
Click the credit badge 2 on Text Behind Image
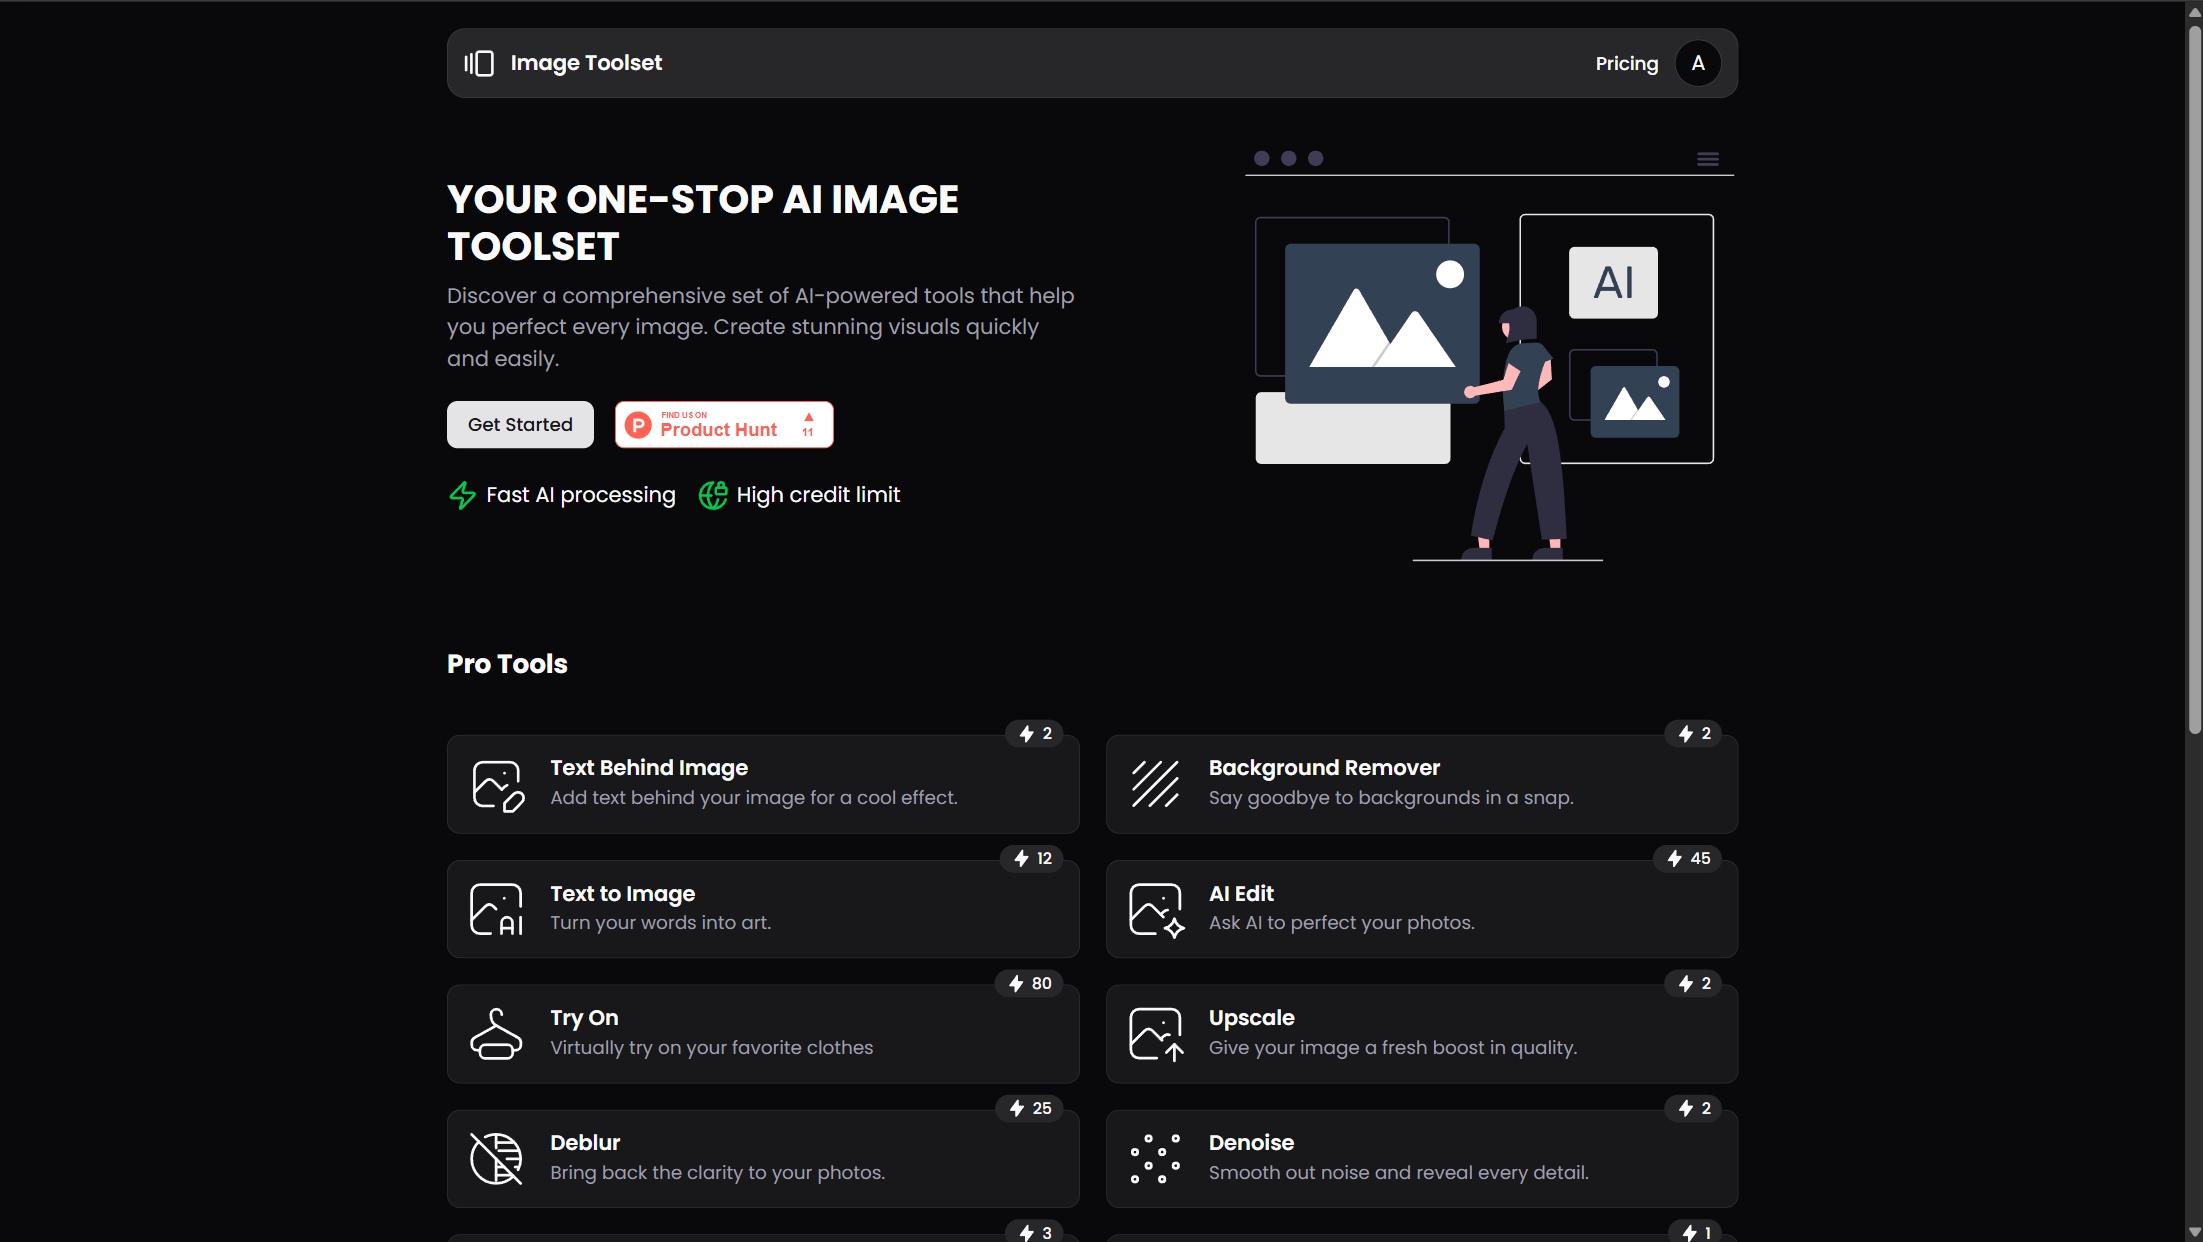[1035, 734]
